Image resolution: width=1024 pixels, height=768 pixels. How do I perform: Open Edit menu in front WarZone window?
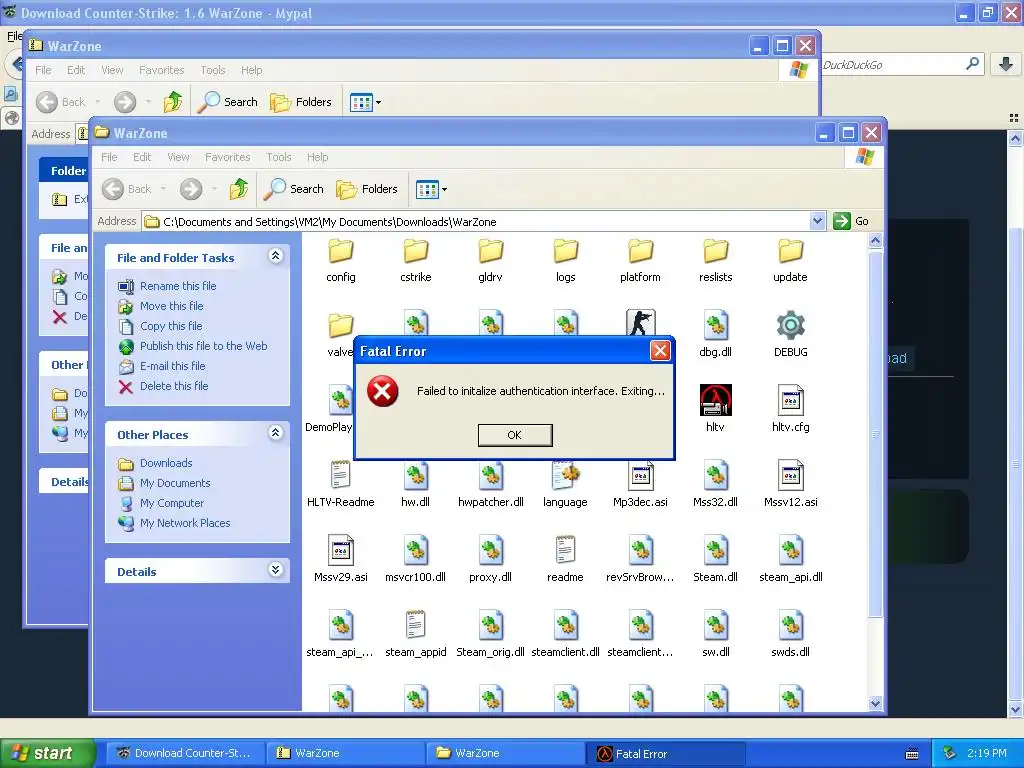pos(142,157)
